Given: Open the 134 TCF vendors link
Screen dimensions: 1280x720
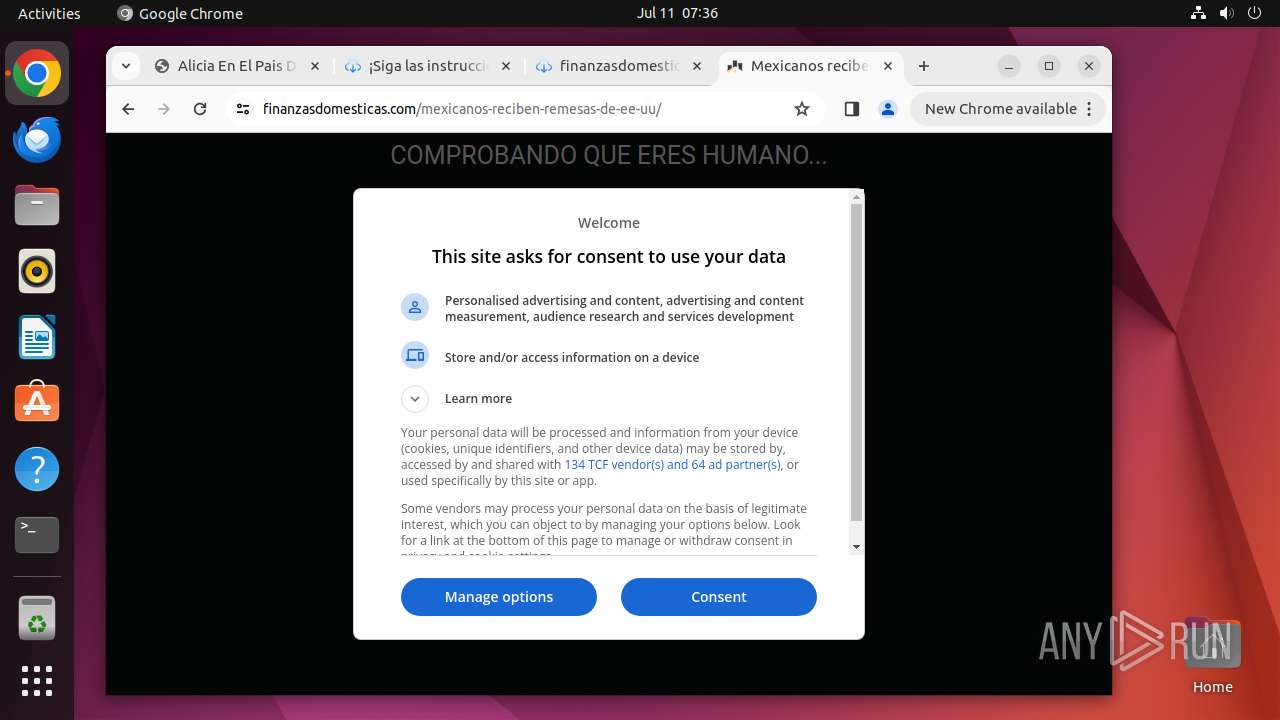Looking at the screenshot, I should (x=672, y=465).
